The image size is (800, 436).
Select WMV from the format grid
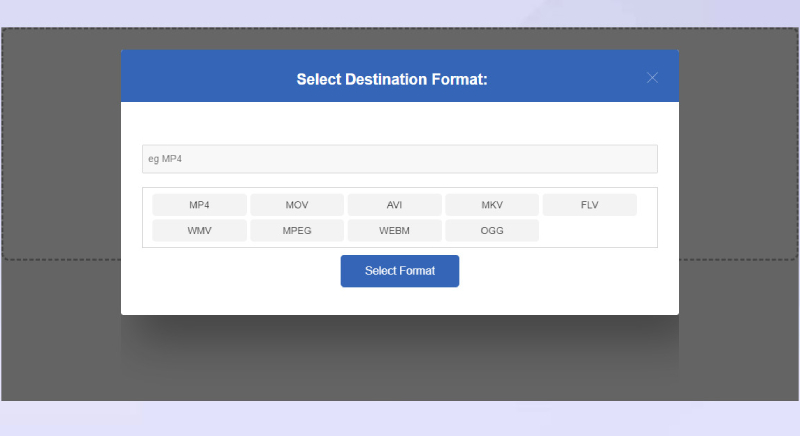(x=199, y=231)
